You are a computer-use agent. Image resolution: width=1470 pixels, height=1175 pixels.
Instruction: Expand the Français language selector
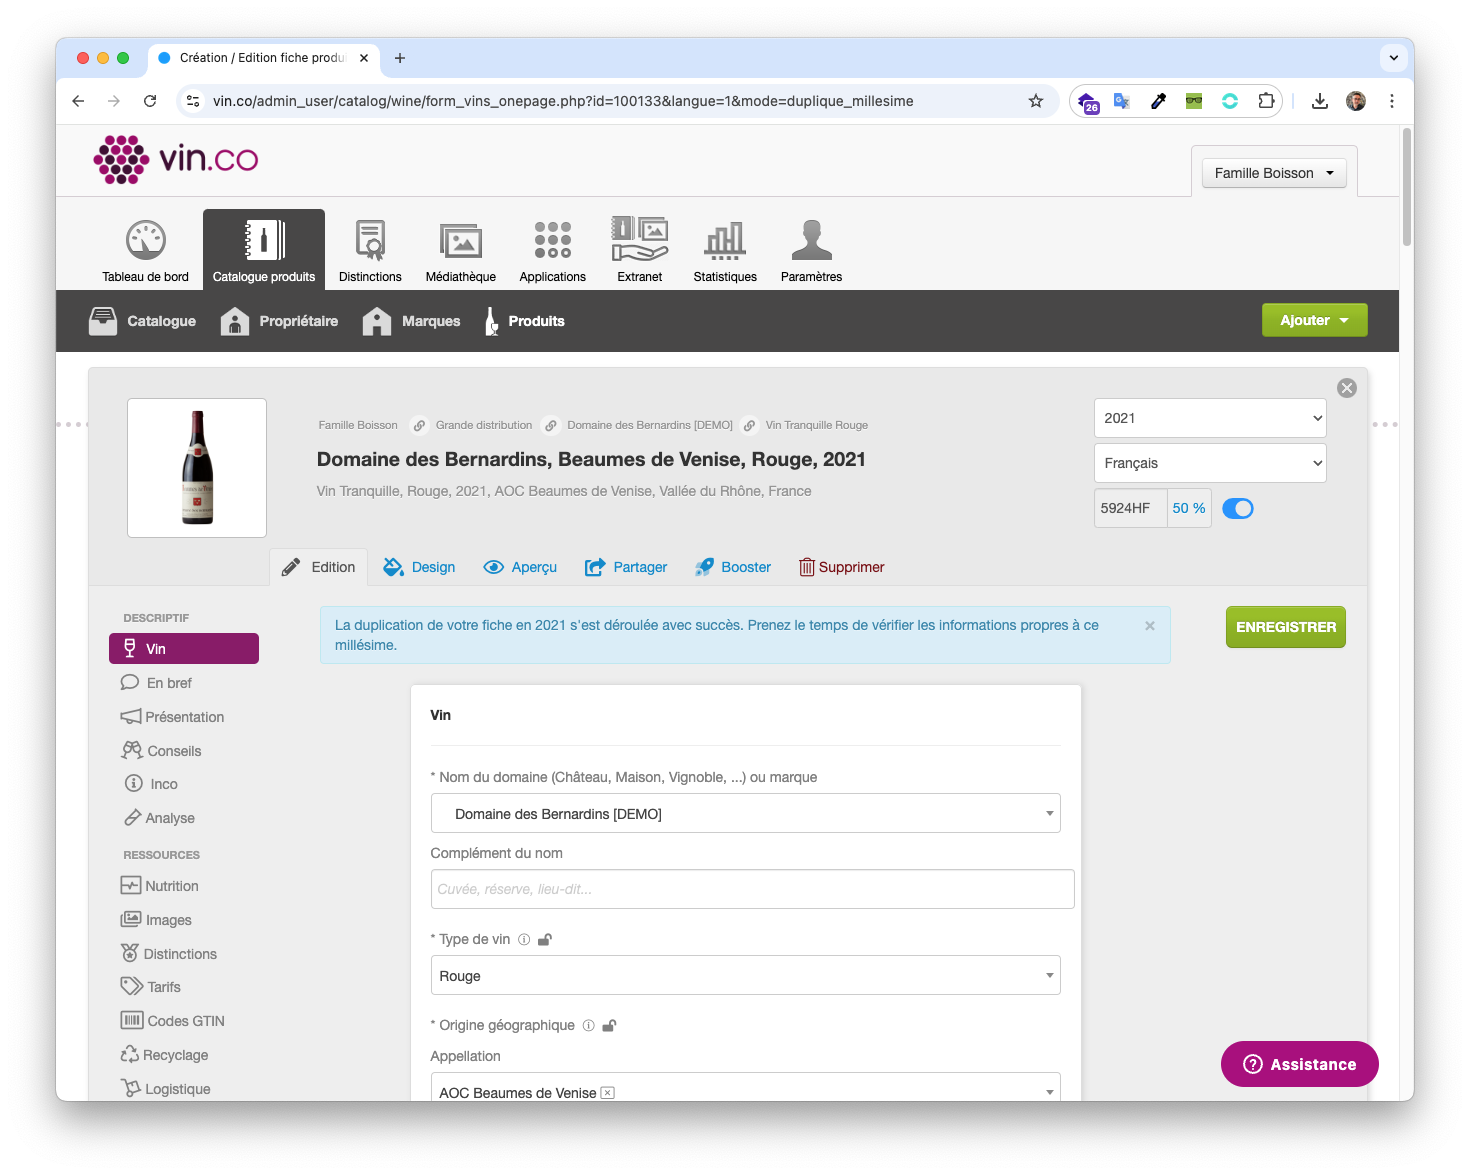[x=1209, y=463]
